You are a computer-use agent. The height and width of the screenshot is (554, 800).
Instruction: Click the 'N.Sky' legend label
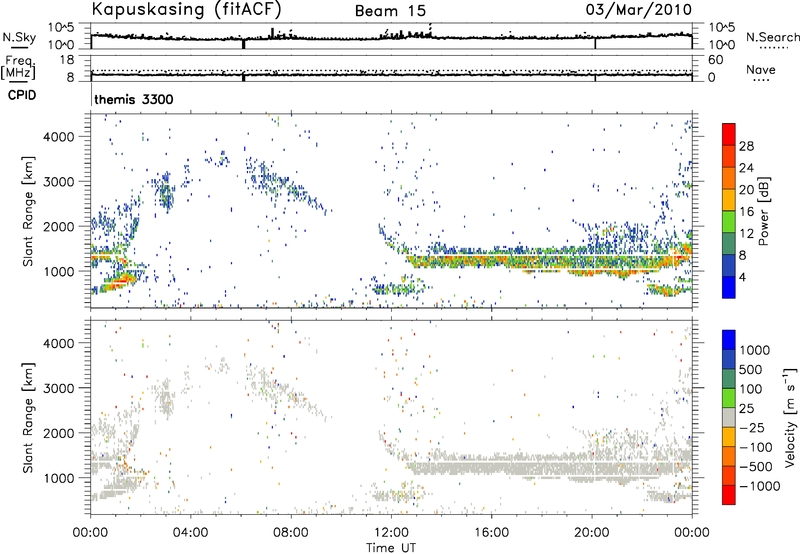(19, 37)
